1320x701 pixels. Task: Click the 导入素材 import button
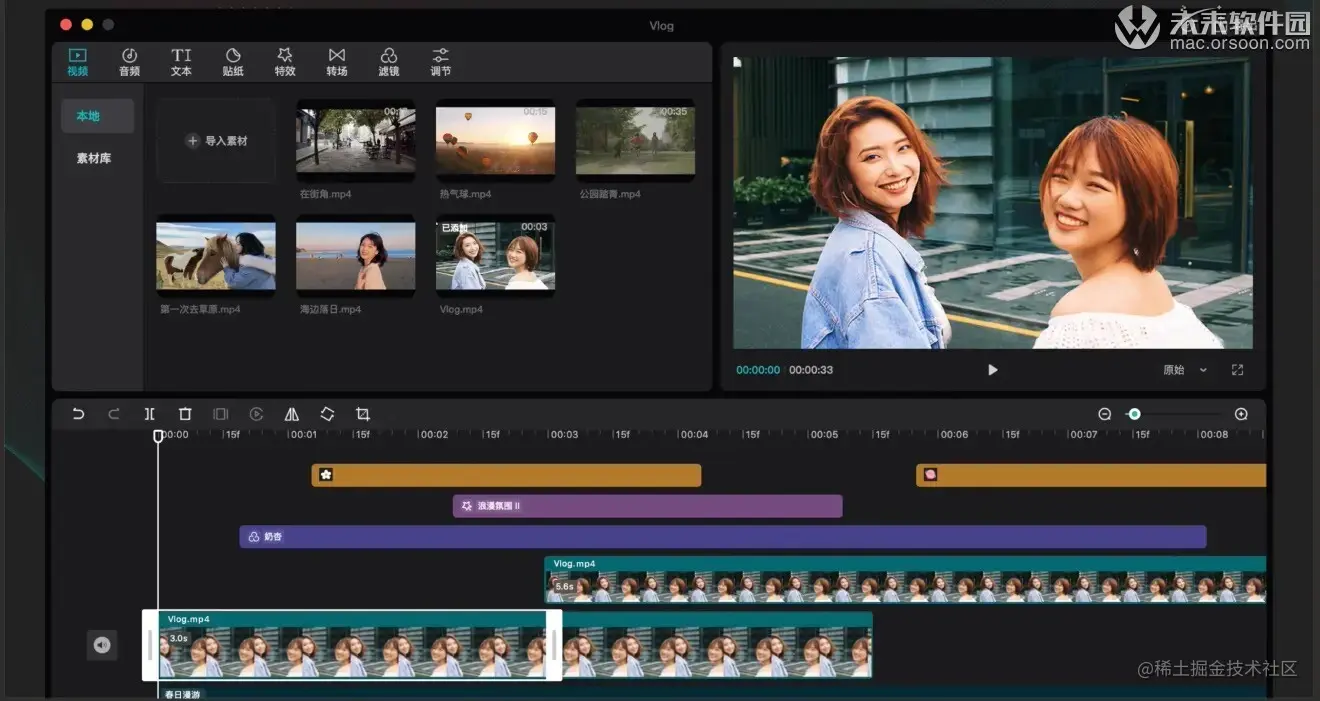tap(216, 141)
